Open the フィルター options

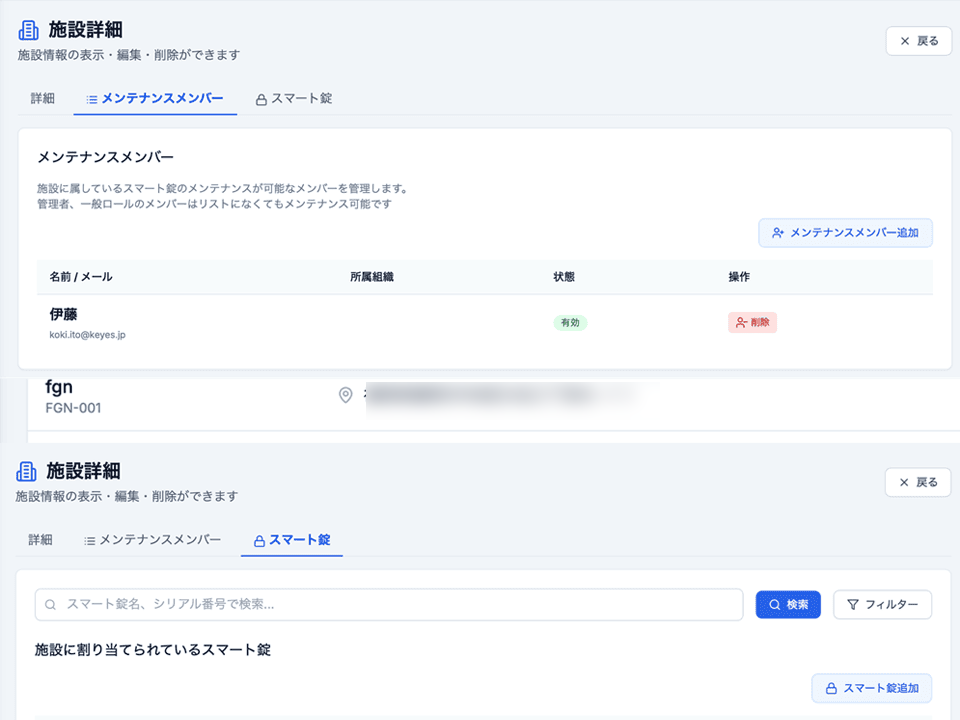(882, 605)
